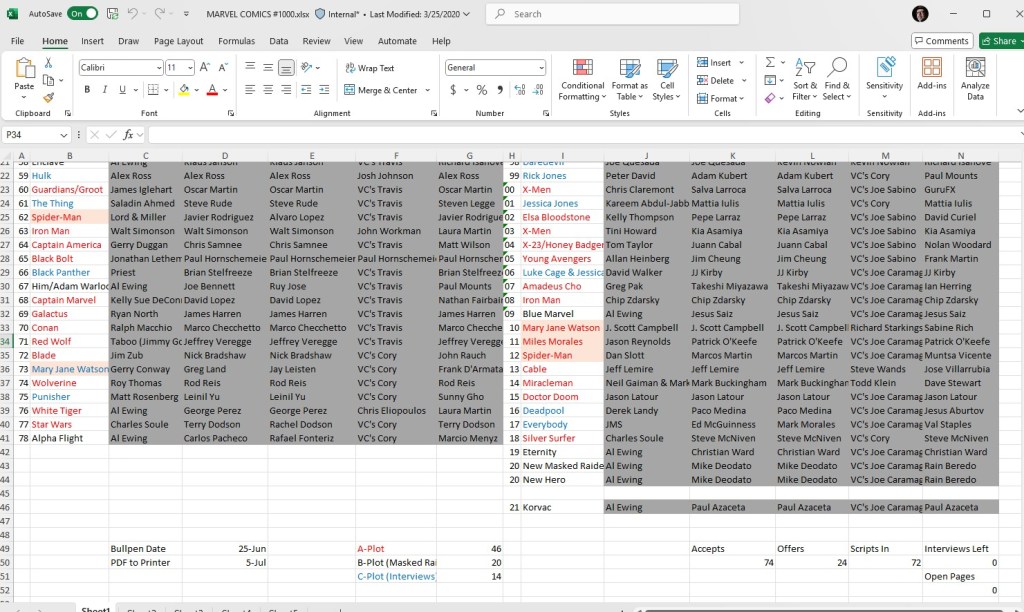Switch to the Page Layout tab
1024x612 pixels.
pyautogui.click(x=178, y=41)
